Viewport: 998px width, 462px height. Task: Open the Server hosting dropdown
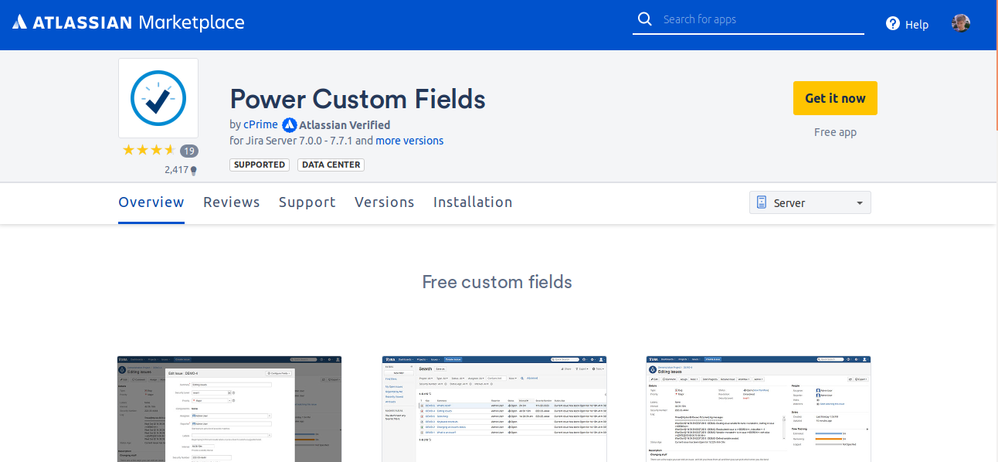click(x=810, y=203)
